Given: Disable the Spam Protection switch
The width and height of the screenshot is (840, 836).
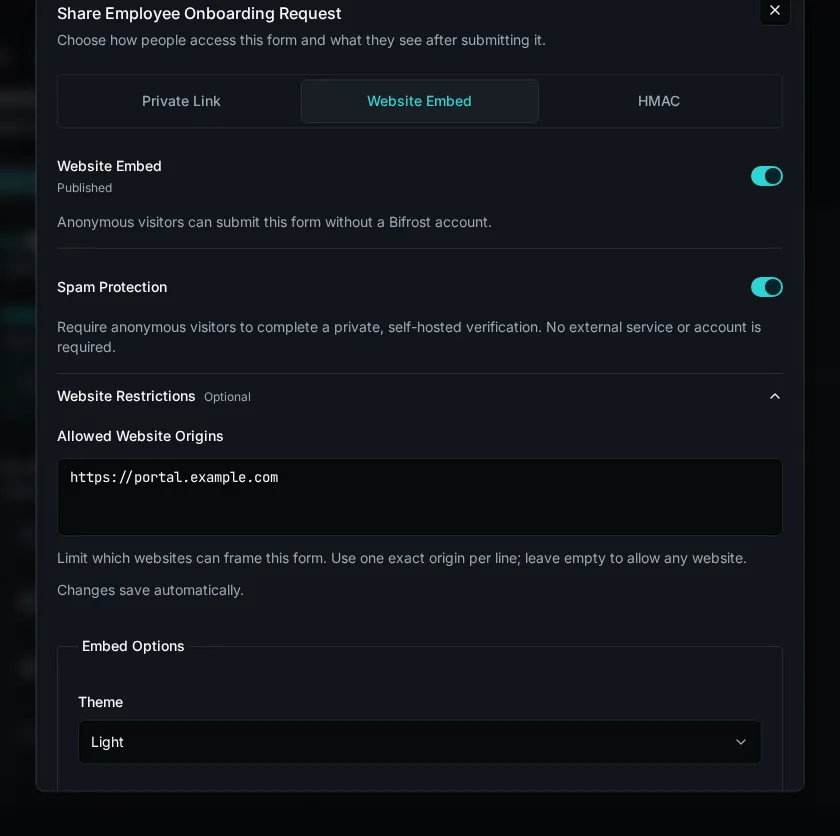Looking at the screenshot, I should [767, 287].
